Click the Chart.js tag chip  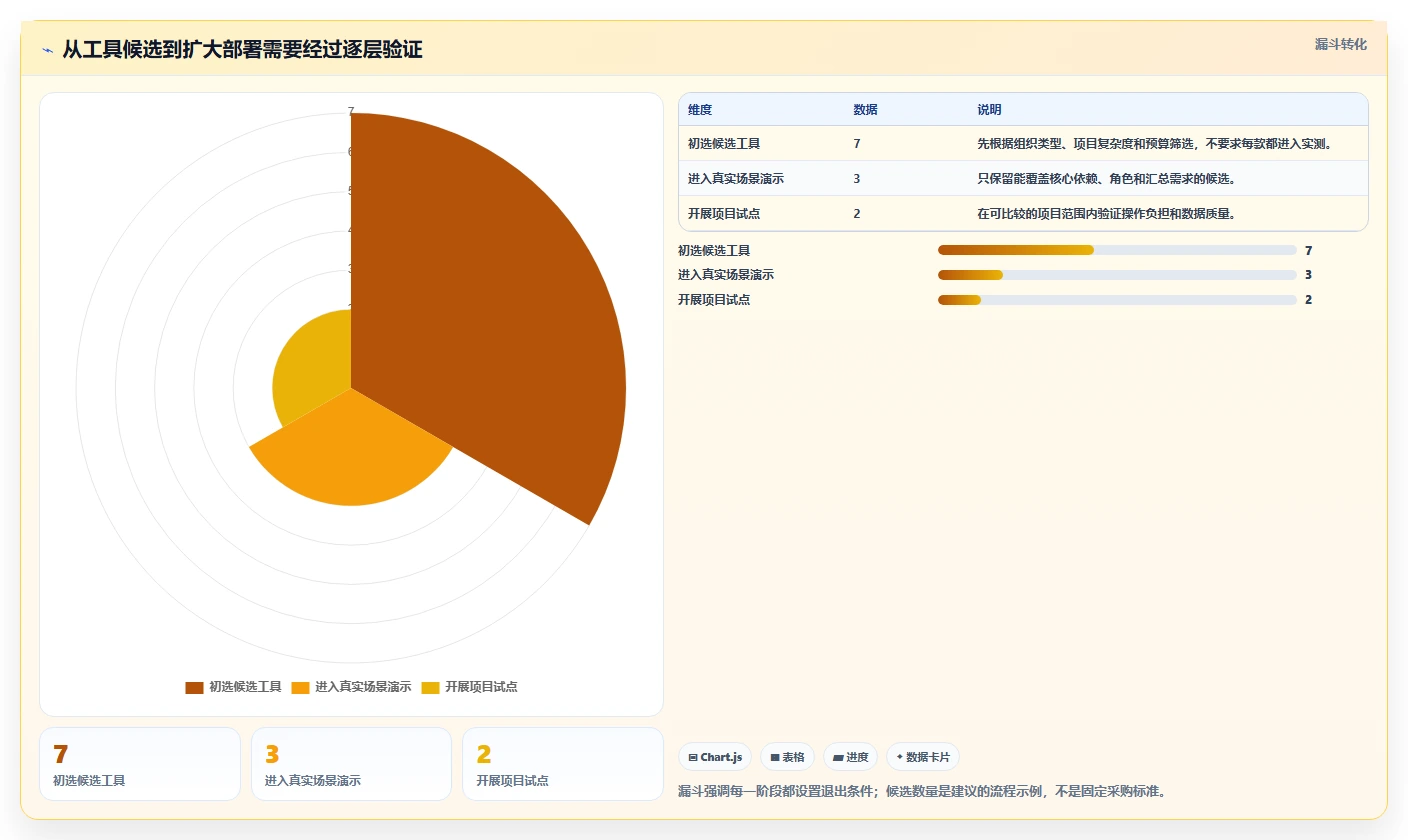(715, 757)
